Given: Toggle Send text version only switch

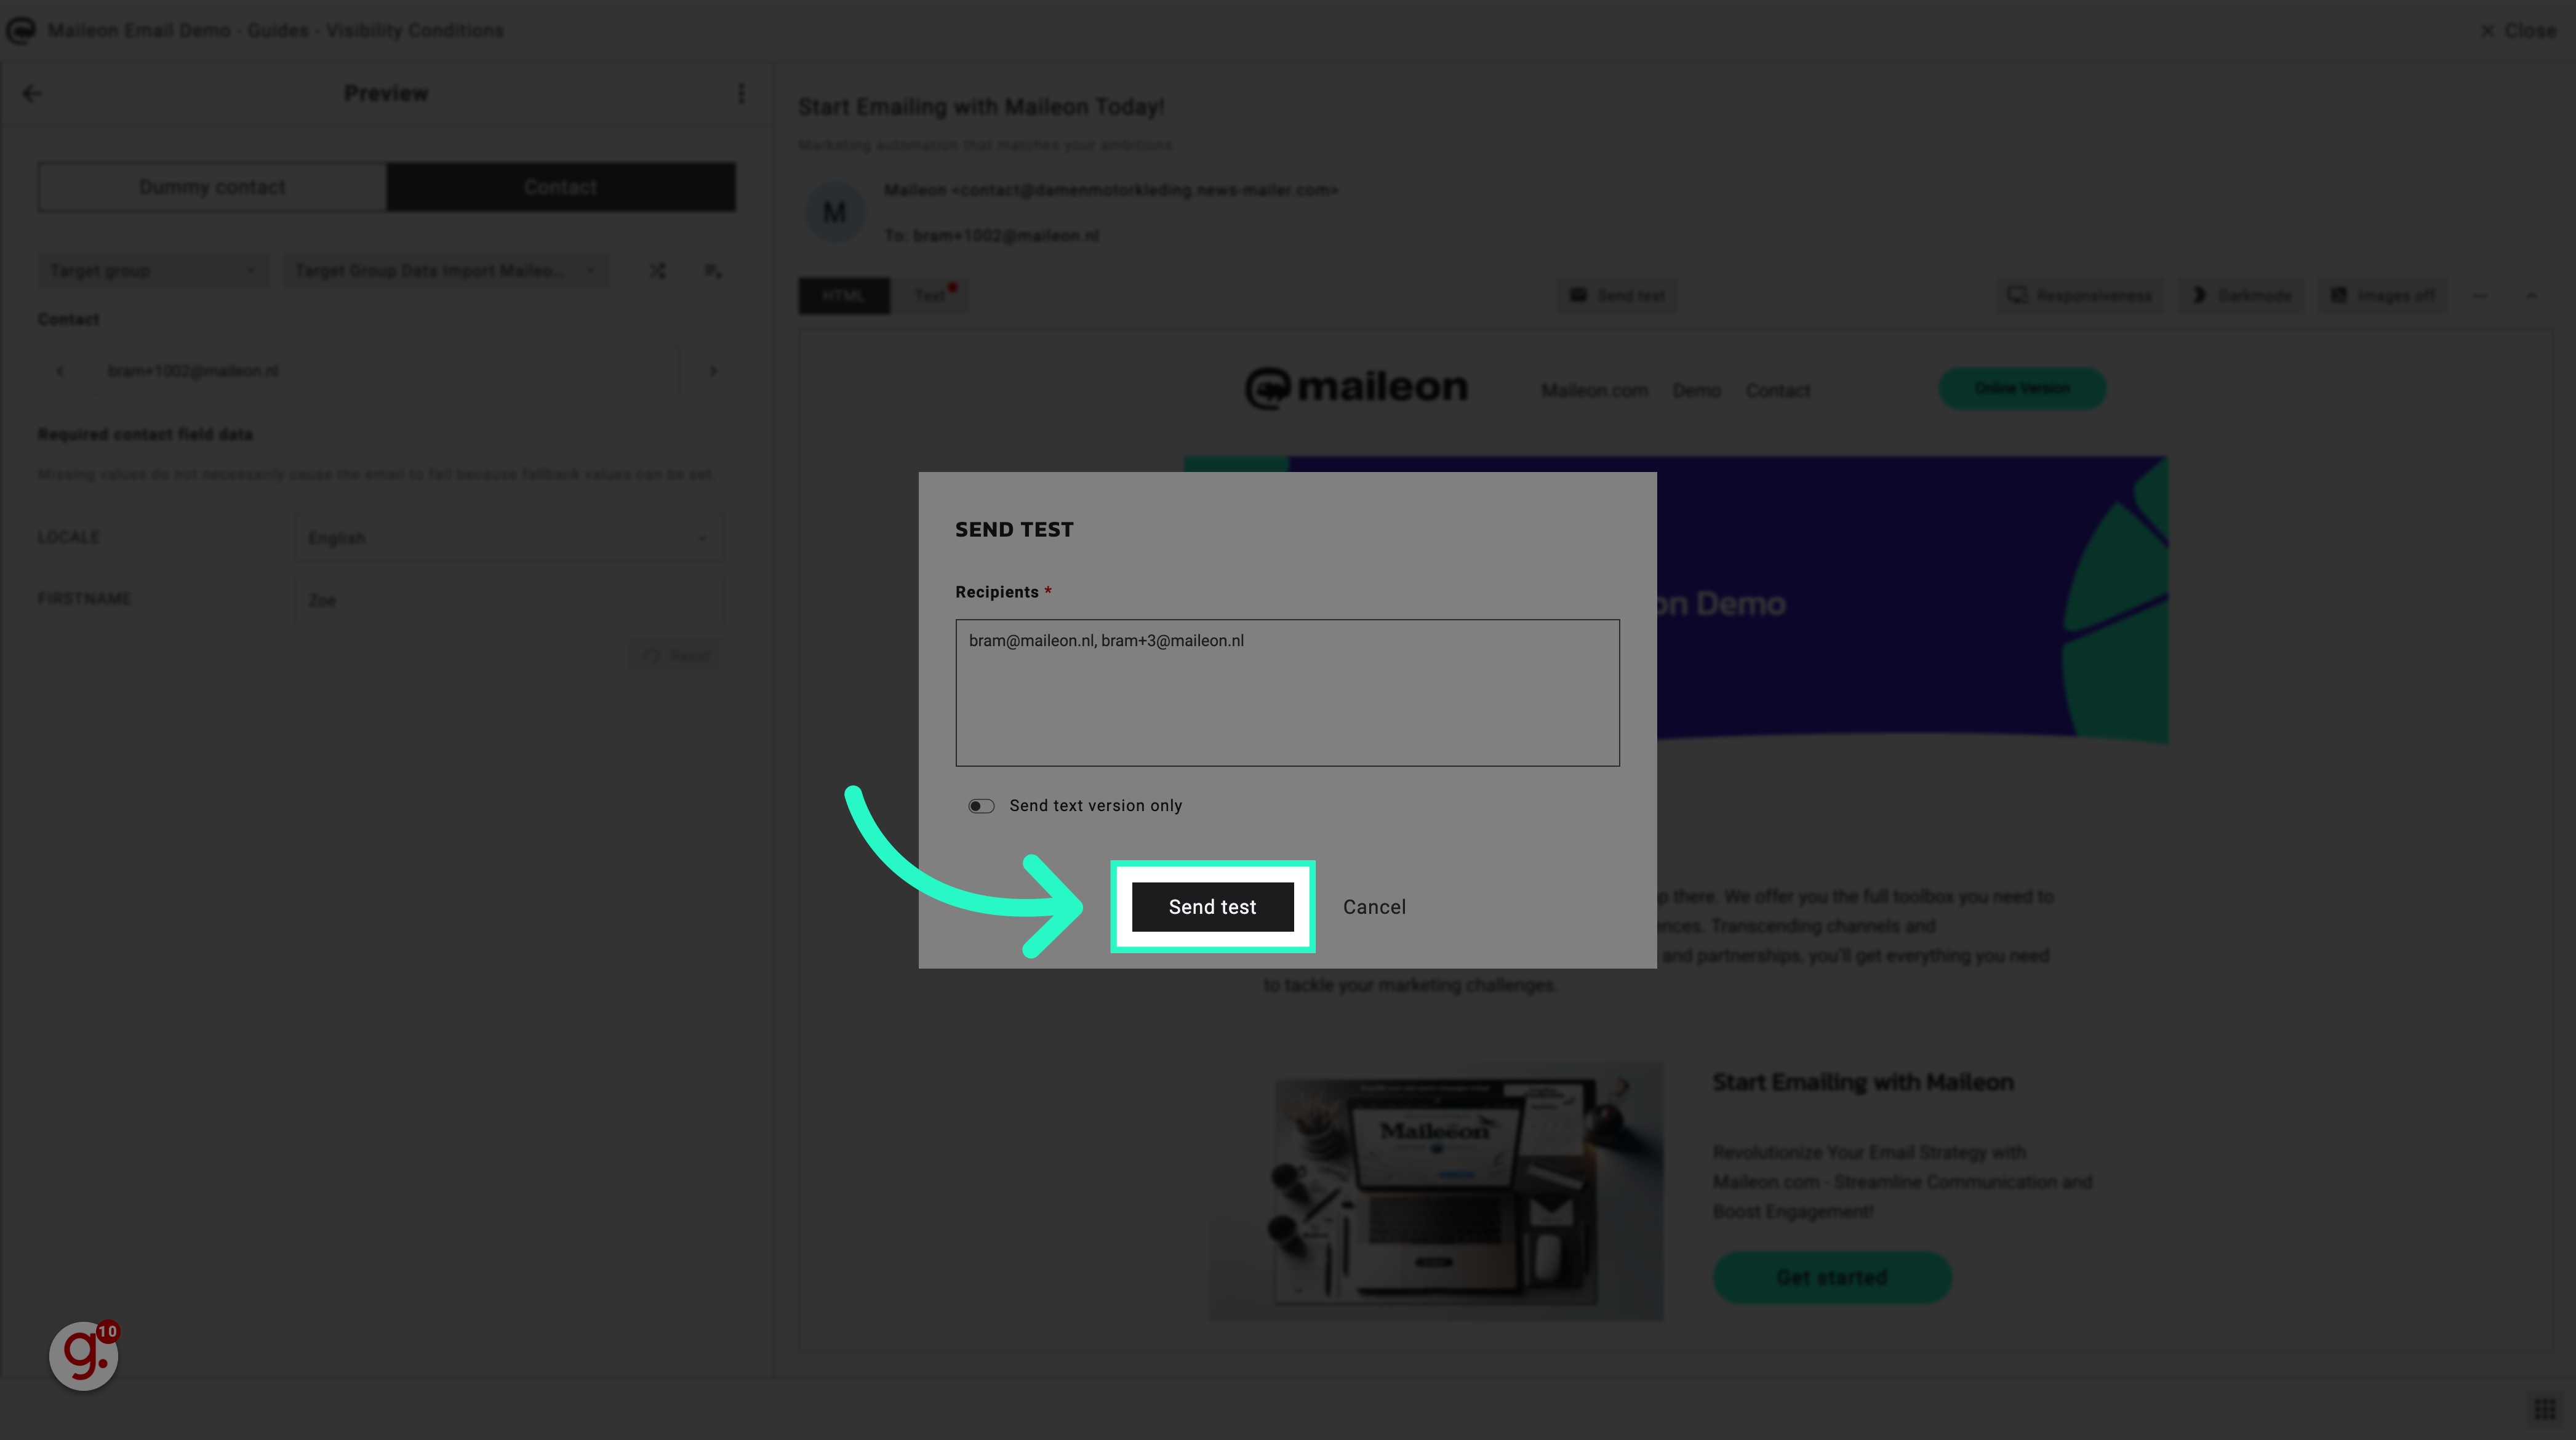Looking at the screenshot, I should (980, 805).
